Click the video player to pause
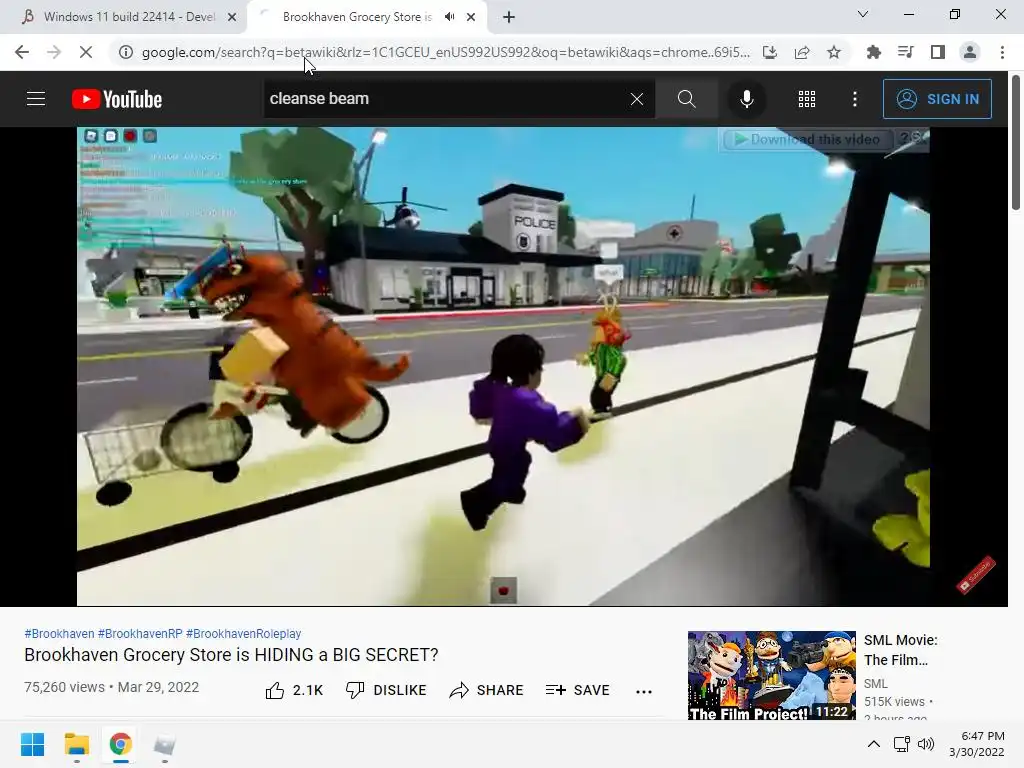The height and width of the screenshot is (768, 1024). 503,366
